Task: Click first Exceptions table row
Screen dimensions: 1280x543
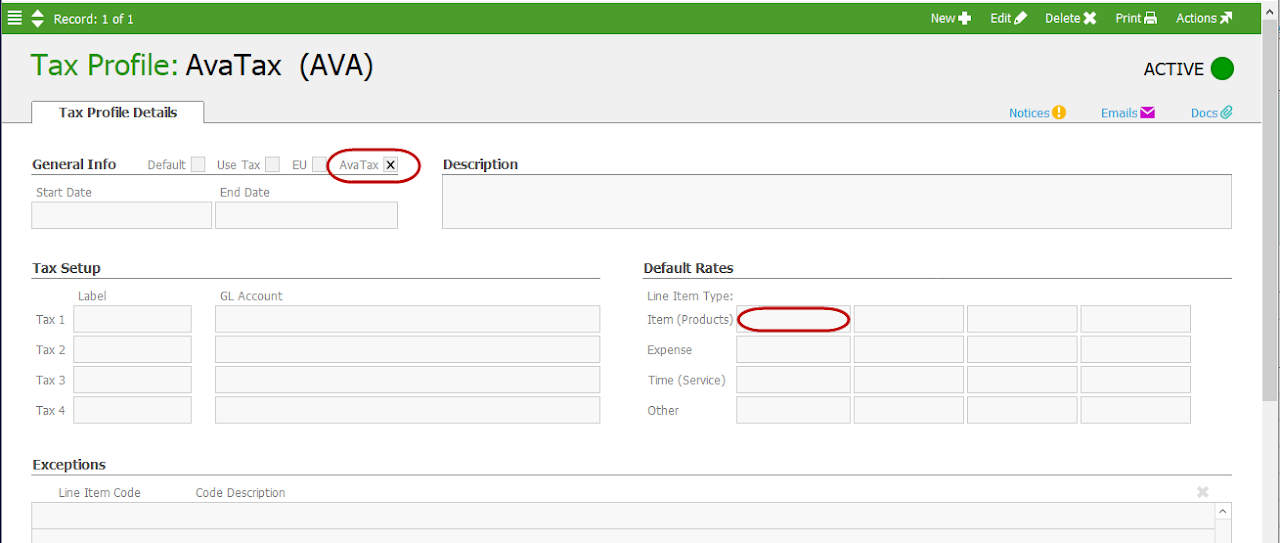Action: tap(623, 515)
